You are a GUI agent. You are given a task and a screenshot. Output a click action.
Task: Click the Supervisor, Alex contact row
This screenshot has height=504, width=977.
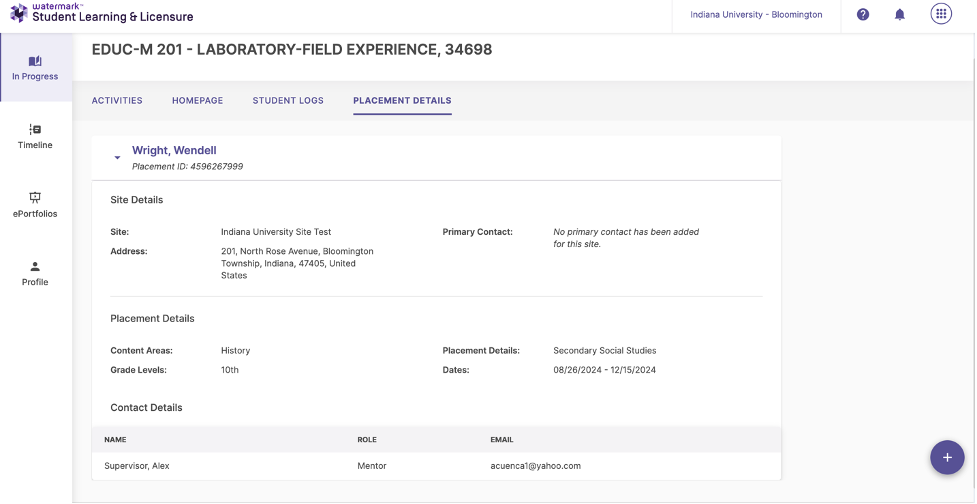coord(138,466)
